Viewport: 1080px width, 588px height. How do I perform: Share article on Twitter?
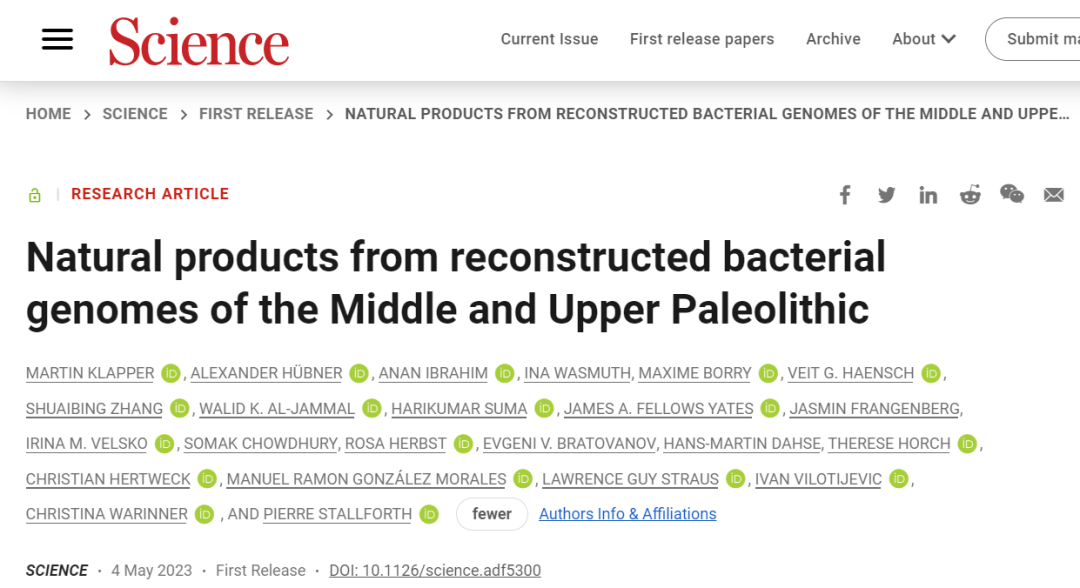pyautogui.click(x=886, y=195)
